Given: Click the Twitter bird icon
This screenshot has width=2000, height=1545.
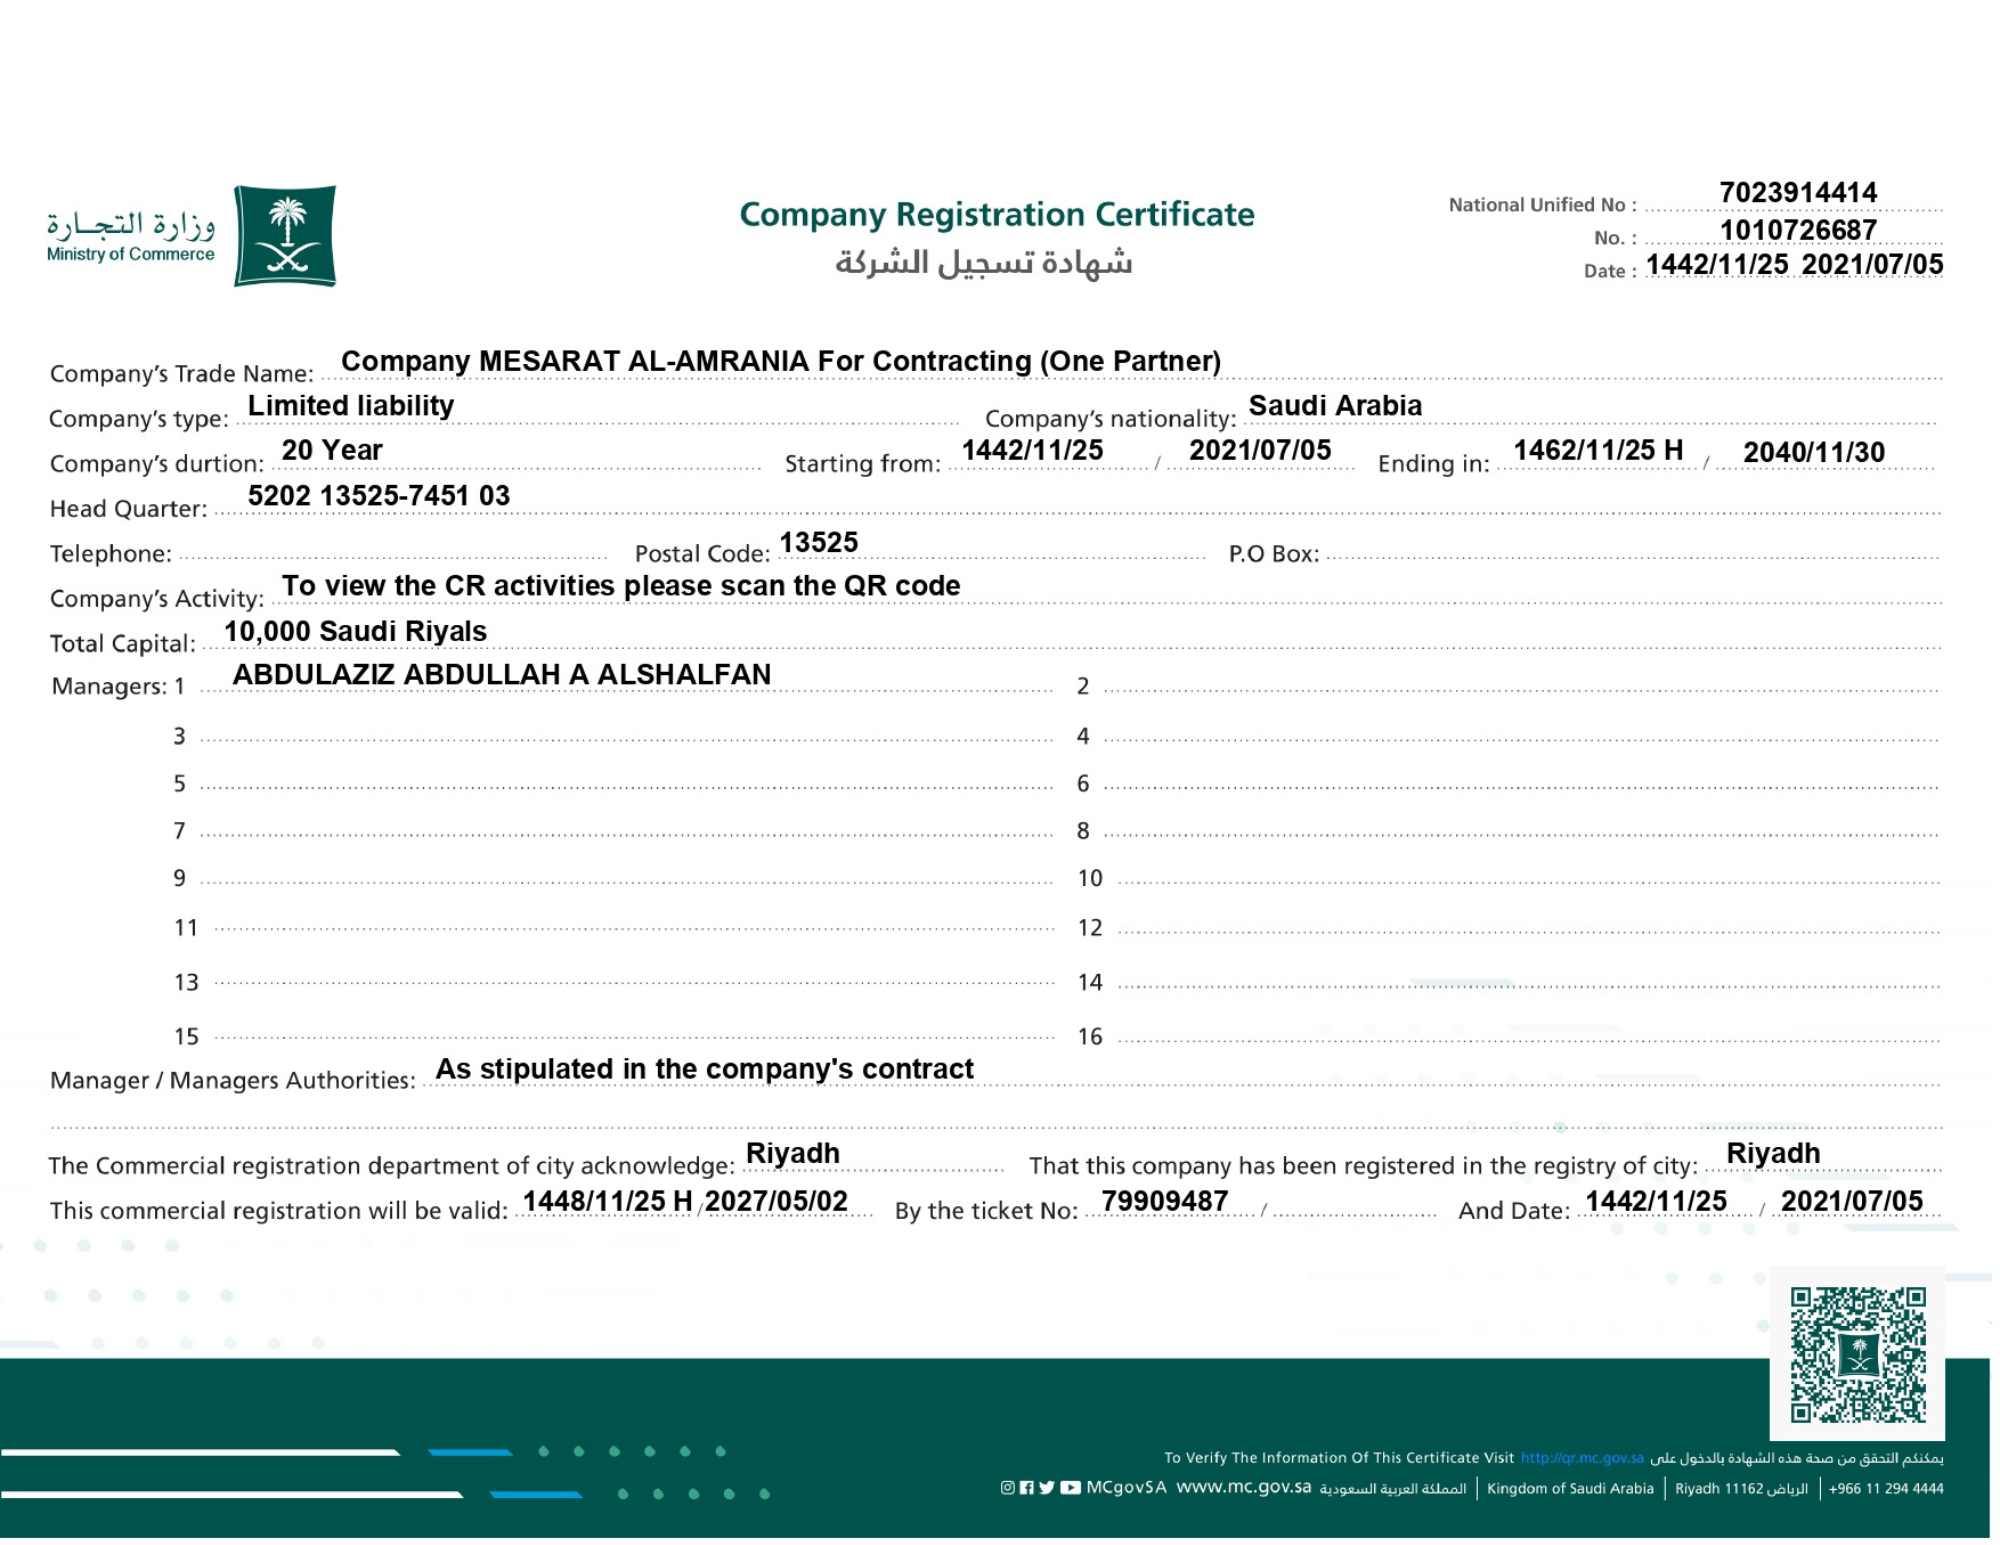Looking at the screenshot, I should (x=1046, y=1488).
